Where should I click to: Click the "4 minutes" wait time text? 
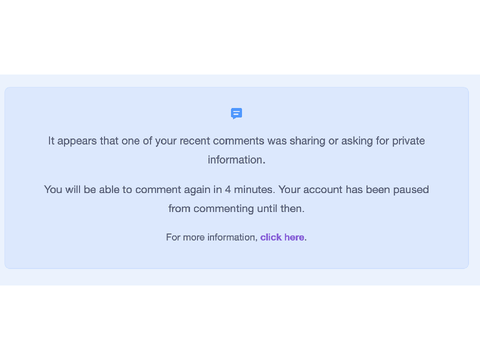250,189
